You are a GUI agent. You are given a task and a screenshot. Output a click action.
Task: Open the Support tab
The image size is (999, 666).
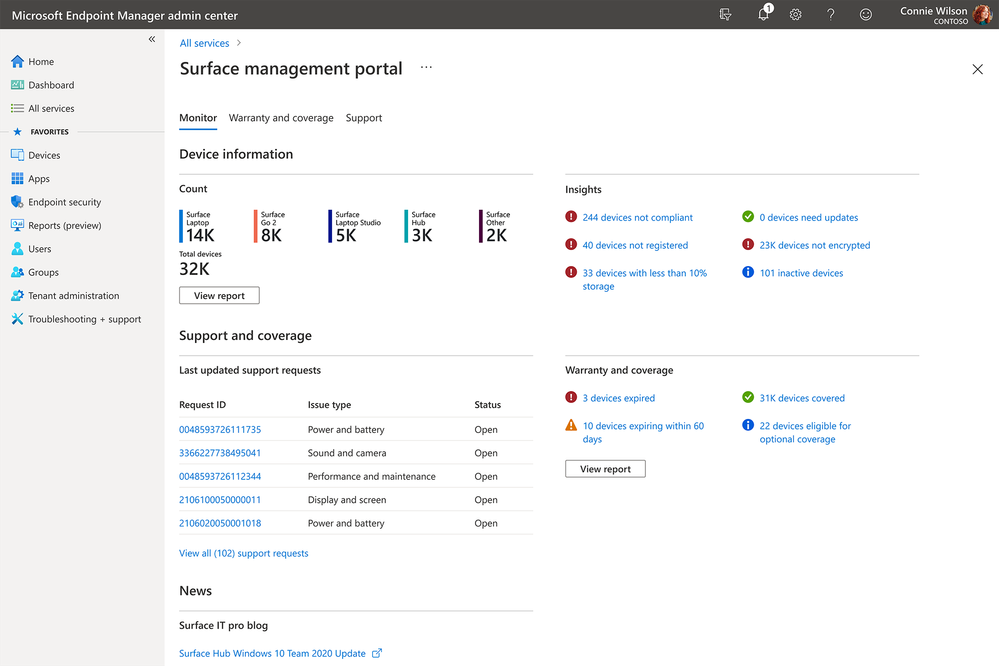coord(364,118)
